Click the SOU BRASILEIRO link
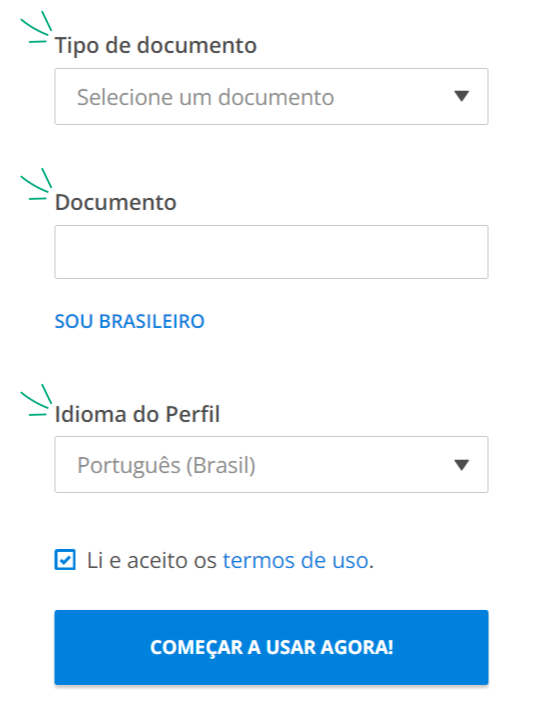 (130, 321)
